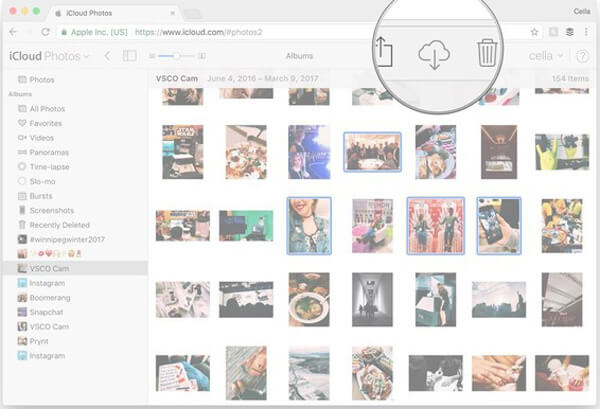
Task: Toggle the sidebar panel visibility
Action: click(x=129, y=56)
